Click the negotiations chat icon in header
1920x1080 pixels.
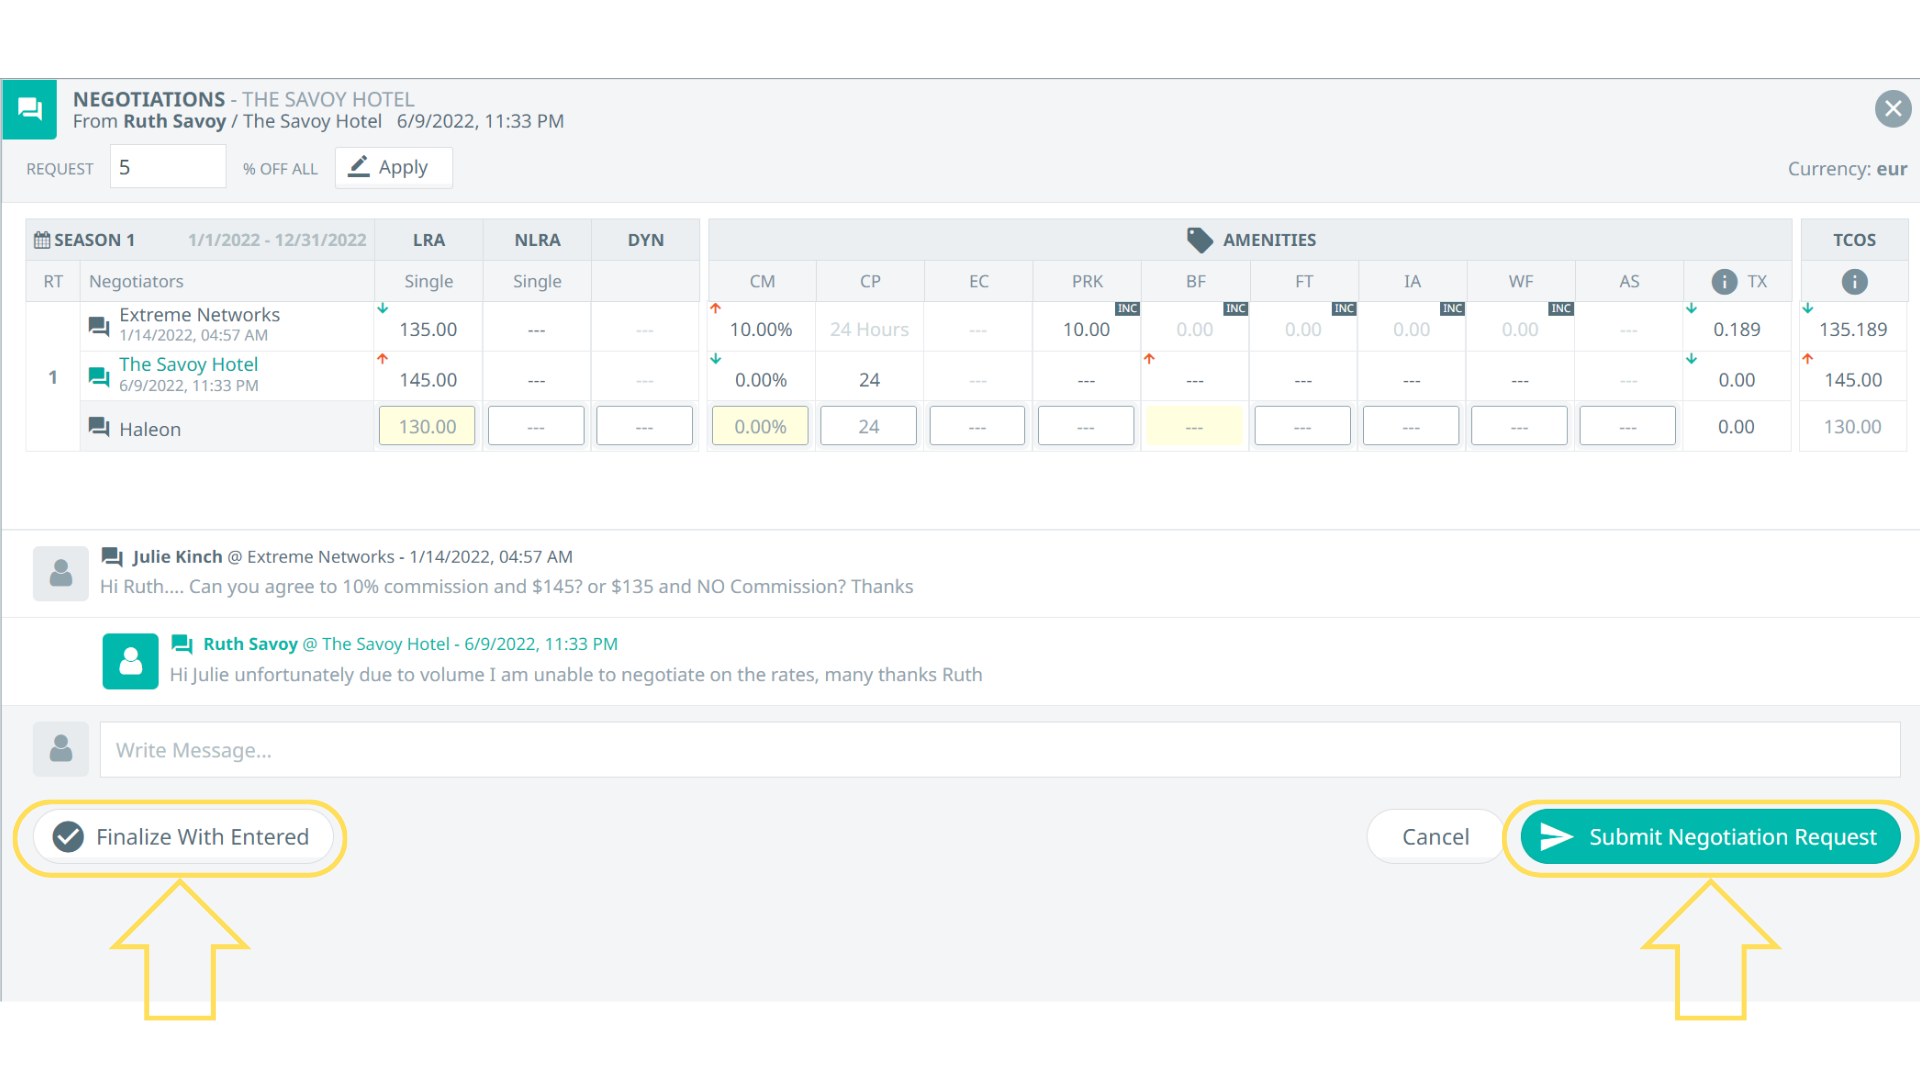coord(30,109)
